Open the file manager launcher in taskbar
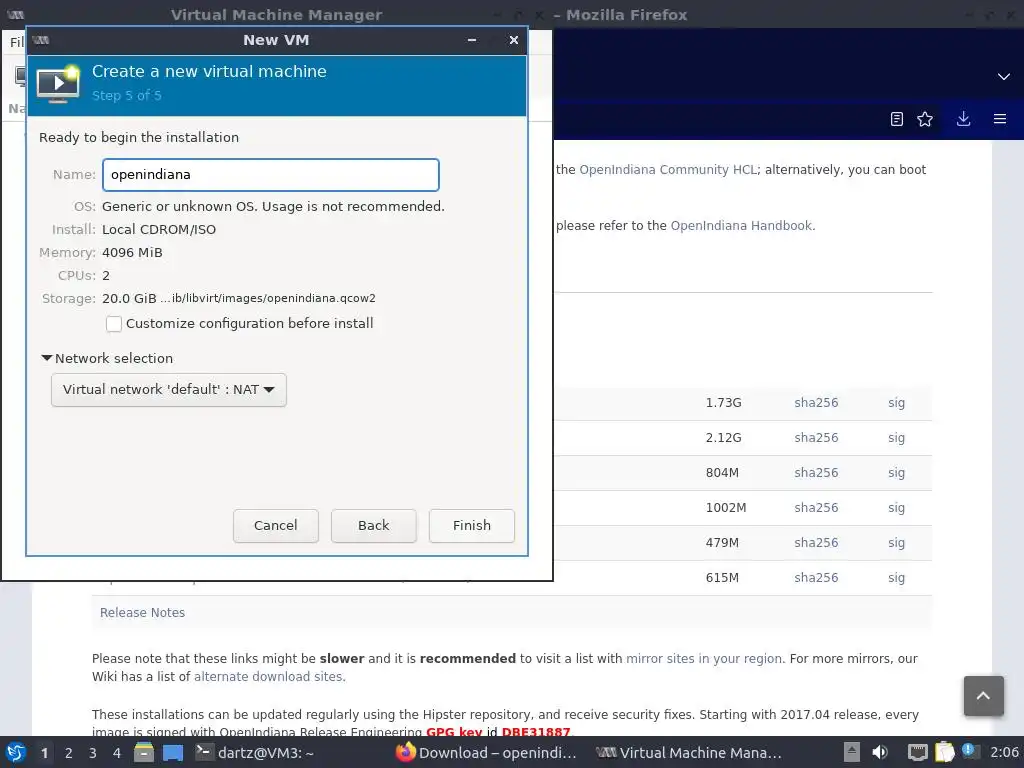The width and height of the screenshot is (1024, 768). [x=144, y=752]
